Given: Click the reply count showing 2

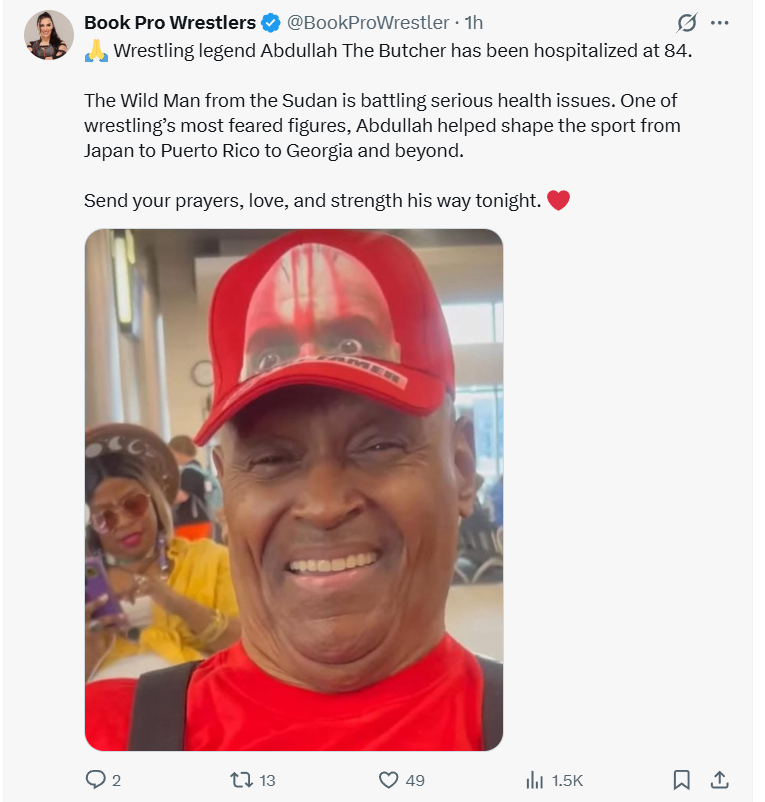Looking at the screenshot, I should 117,781.
